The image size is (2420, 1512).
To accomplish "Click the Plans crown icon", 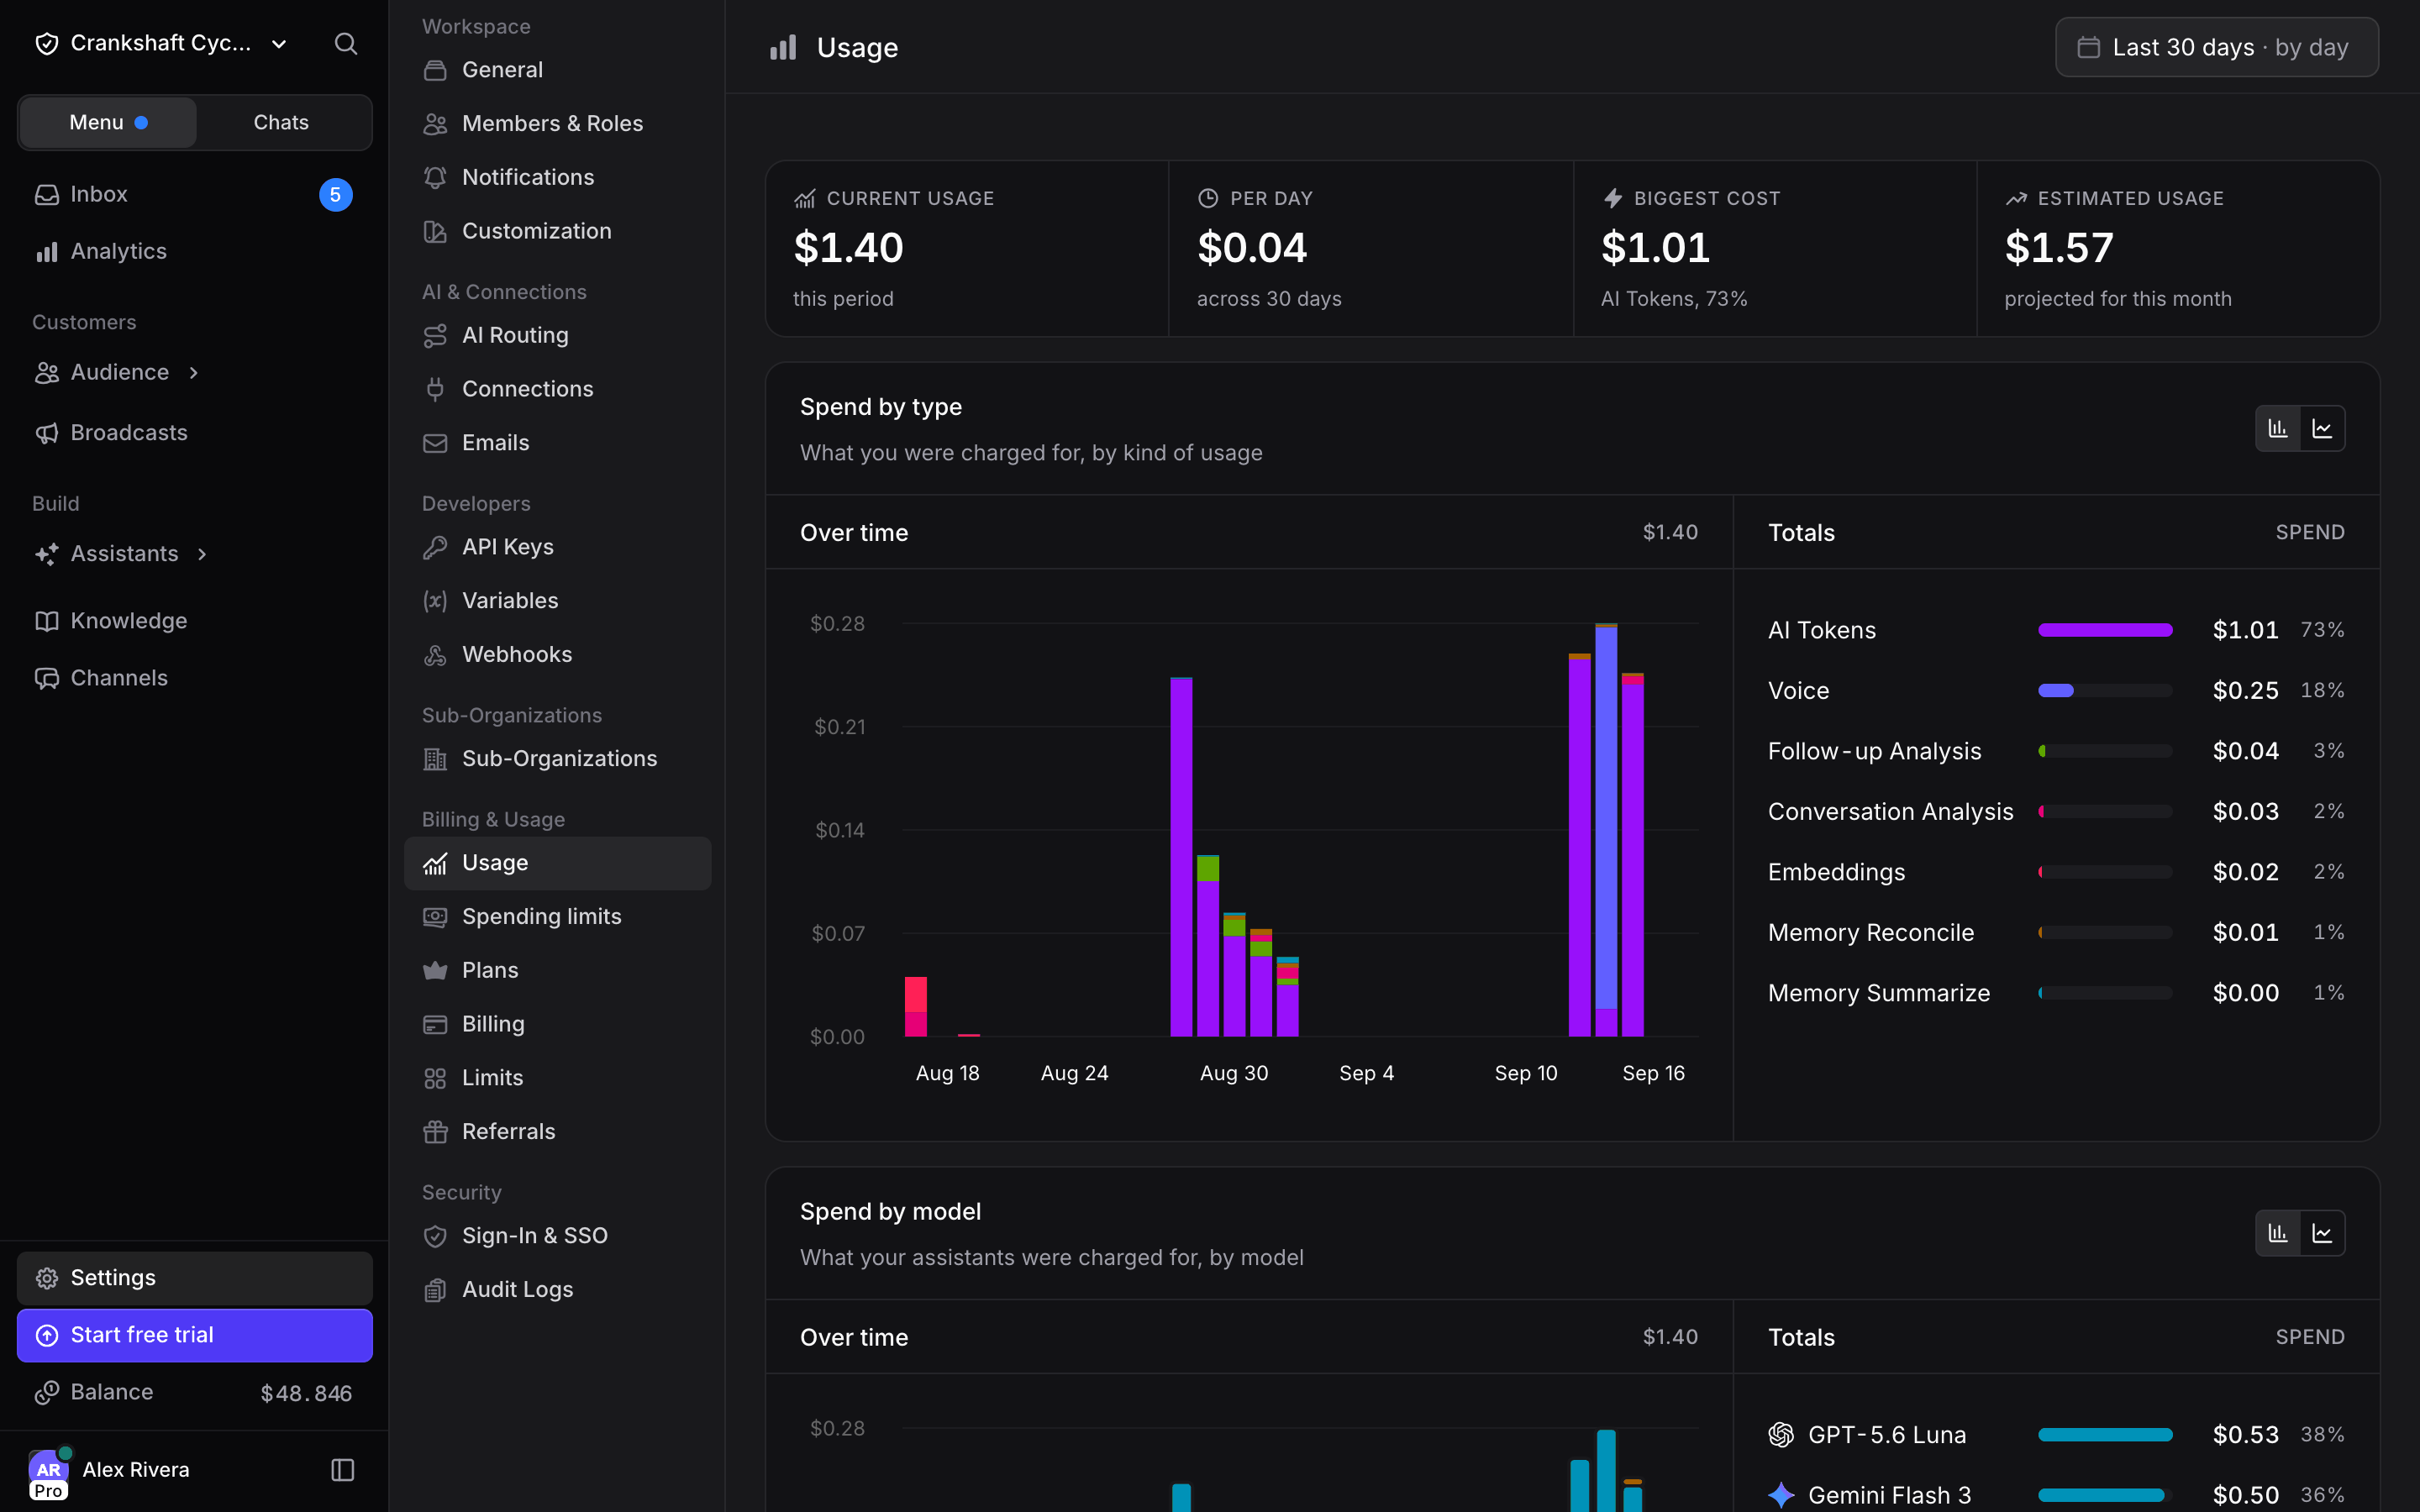I will [435, 970].
